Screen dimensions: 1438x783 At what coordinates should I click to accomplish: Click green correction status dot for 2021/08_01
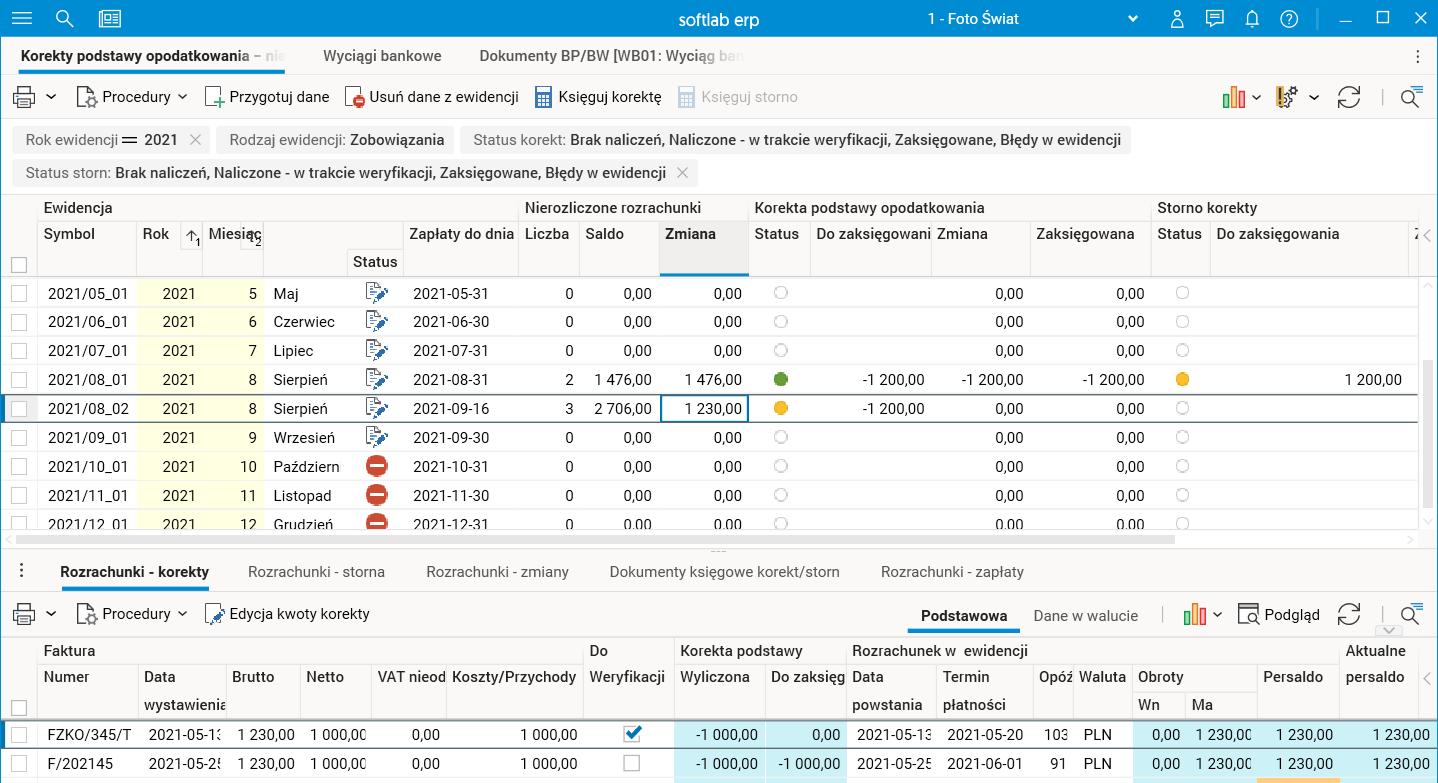[x=781, y=380]
